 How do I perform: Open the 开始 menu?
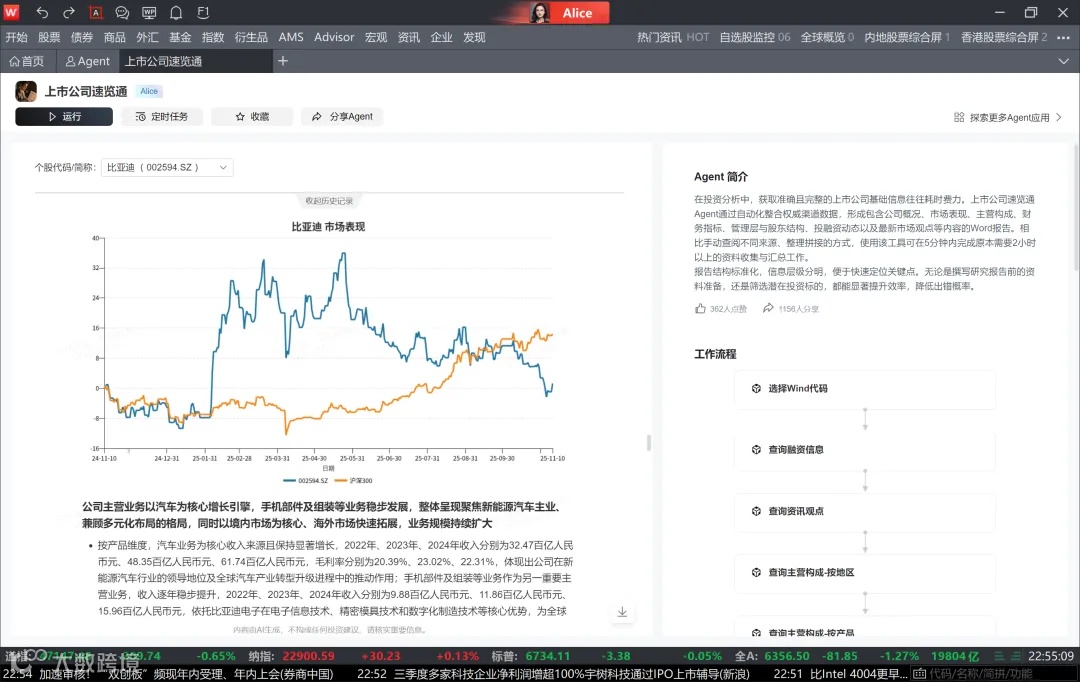17,37
